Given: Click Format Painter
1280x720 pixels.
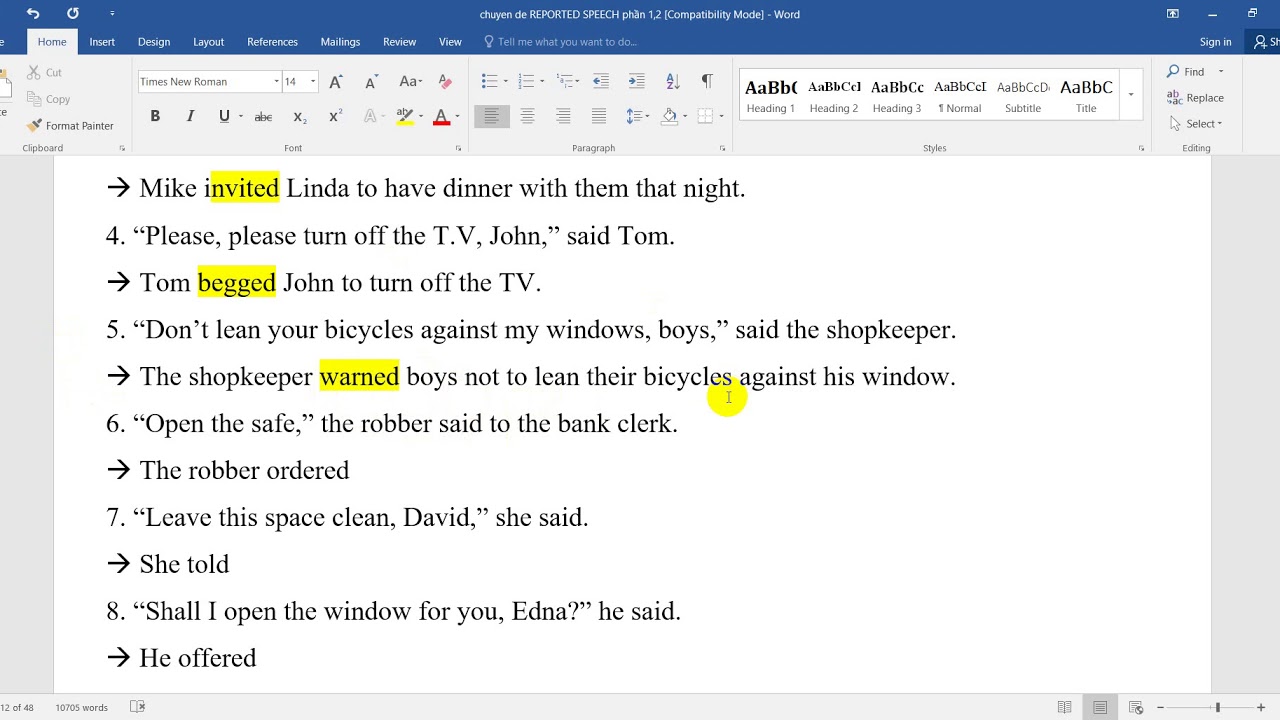Looking at the screenshot, I should click(x=70, y=125).
